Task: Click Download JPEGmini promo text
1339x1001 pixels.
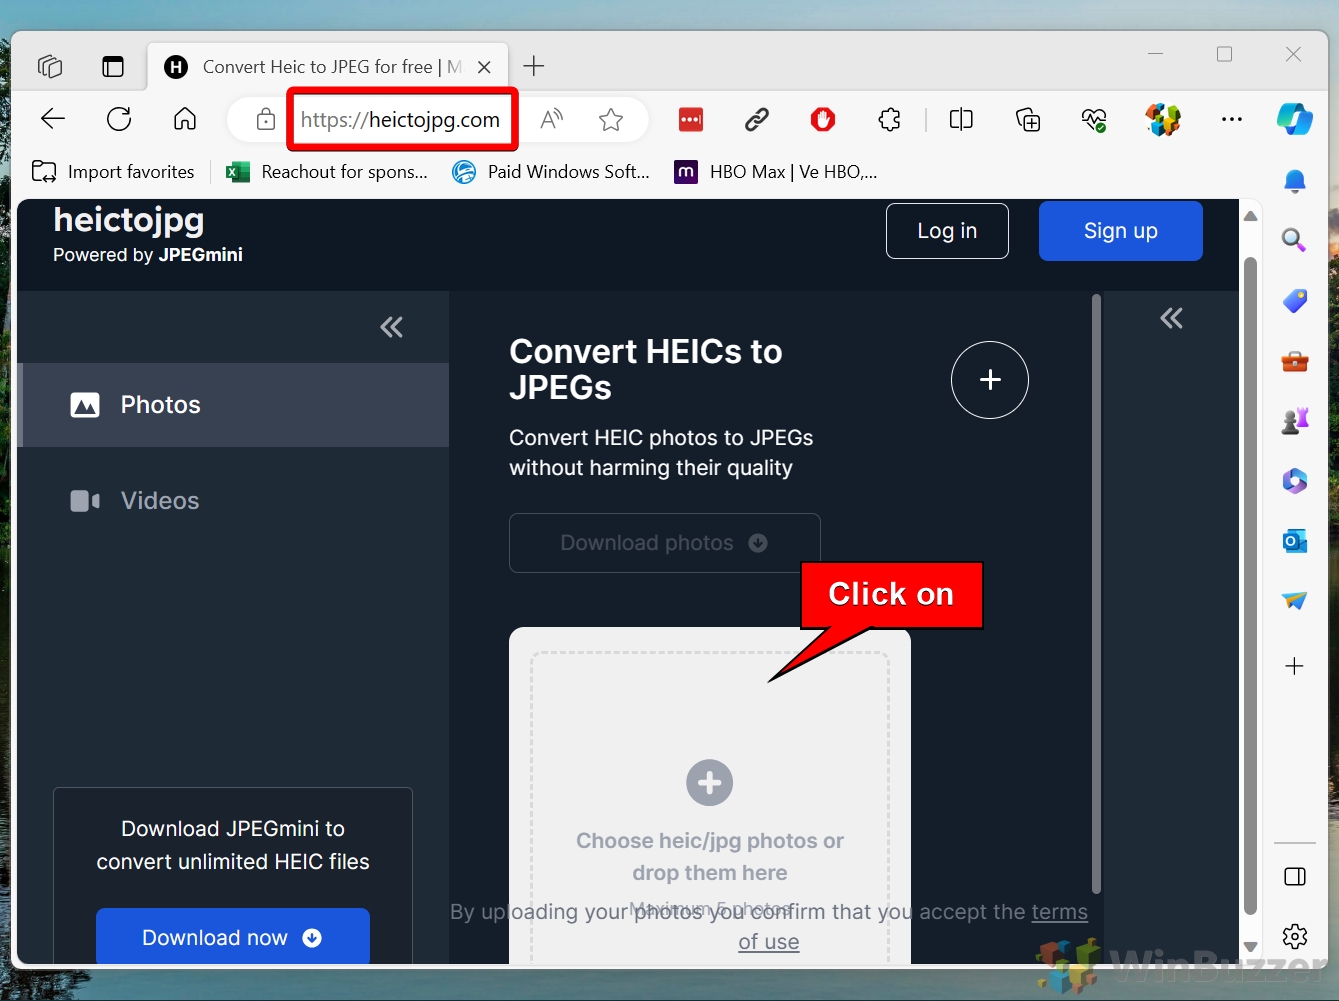Action: click(233, 845)
